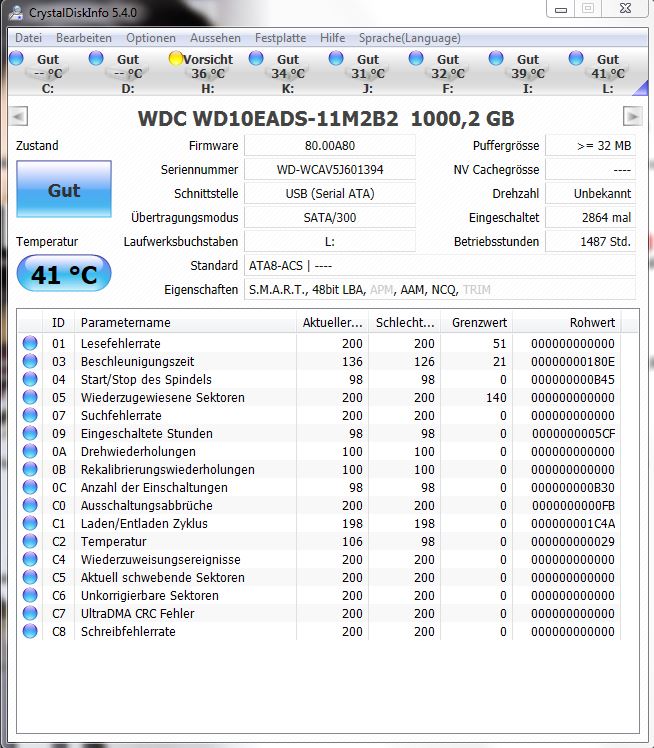The height and width of the screenshot is (748, 654).
Task: Select drive K: status icon
Action: pos(256,59)
